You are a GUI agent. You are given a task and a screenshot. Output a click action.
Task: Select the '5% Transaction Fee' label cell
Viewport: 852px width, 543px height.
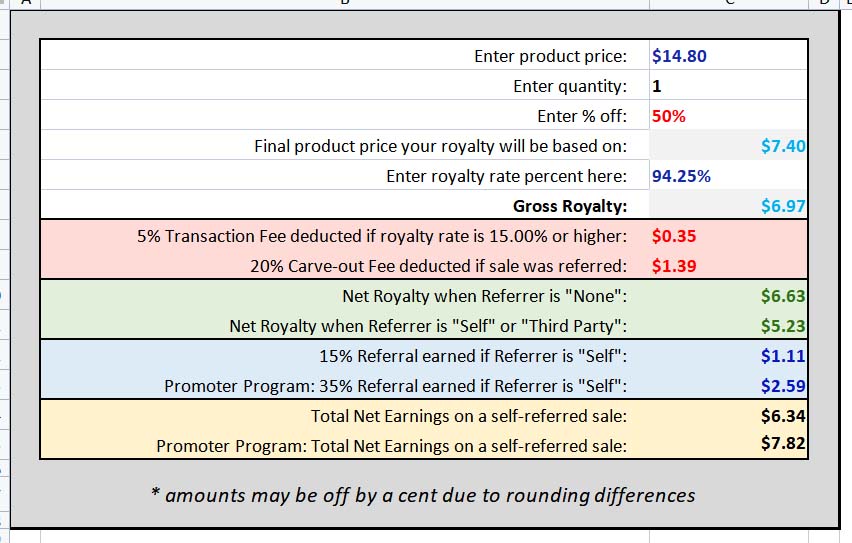(345, 235)
